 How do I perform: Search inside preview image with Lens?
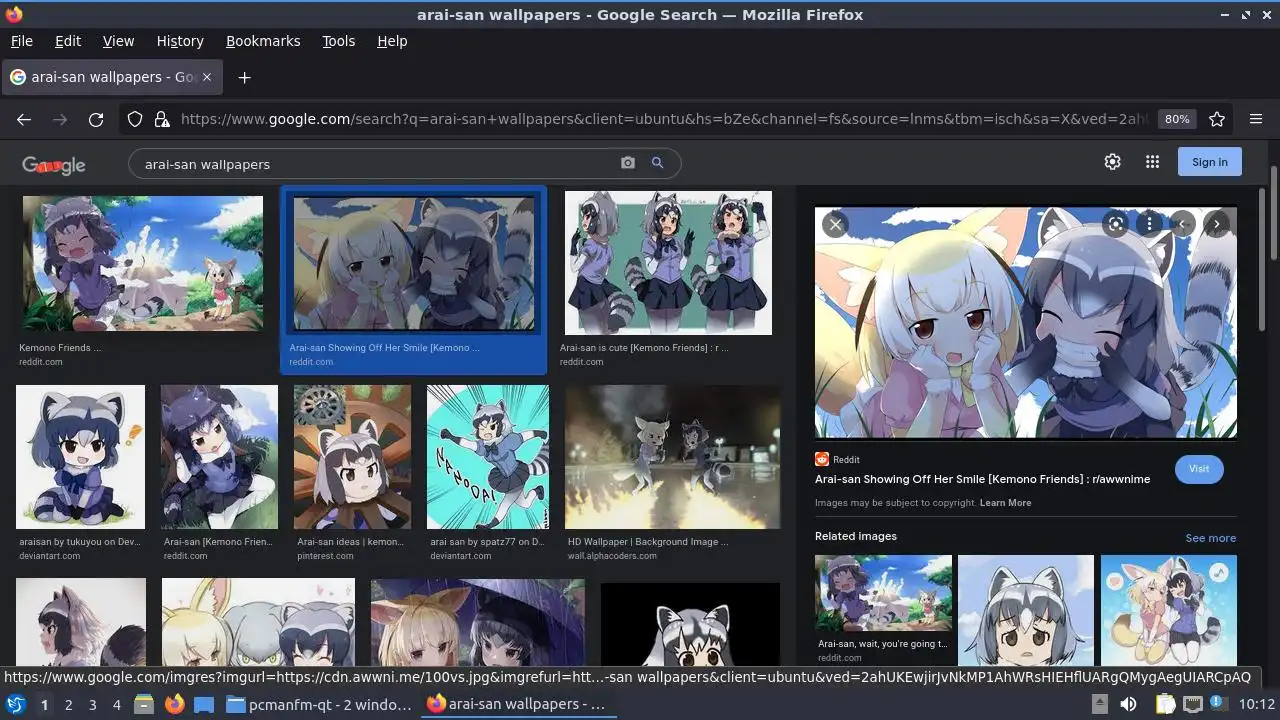point(1115,224)
